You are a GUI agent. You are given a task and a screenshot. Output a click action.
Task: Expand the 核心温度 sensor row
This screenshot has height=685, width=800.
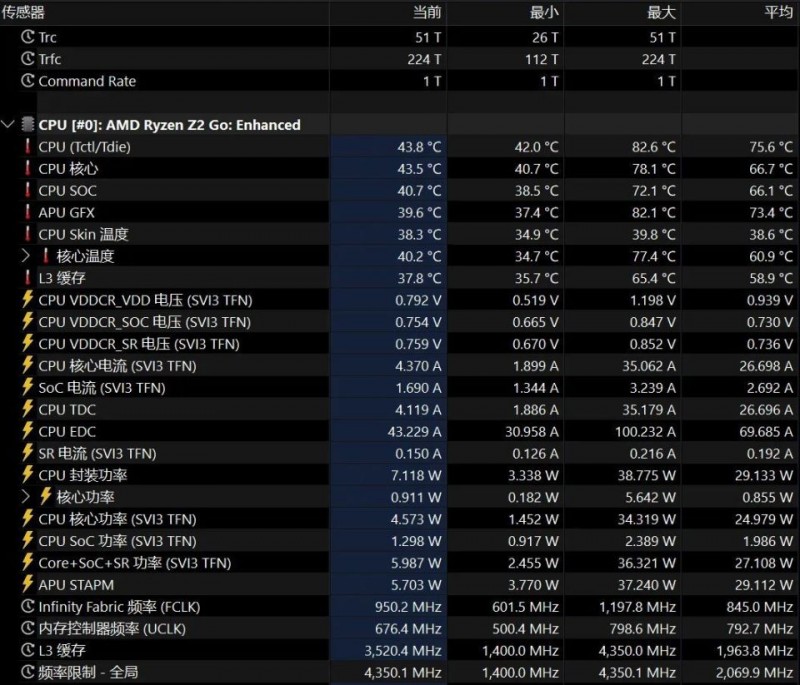pos(27,256)
